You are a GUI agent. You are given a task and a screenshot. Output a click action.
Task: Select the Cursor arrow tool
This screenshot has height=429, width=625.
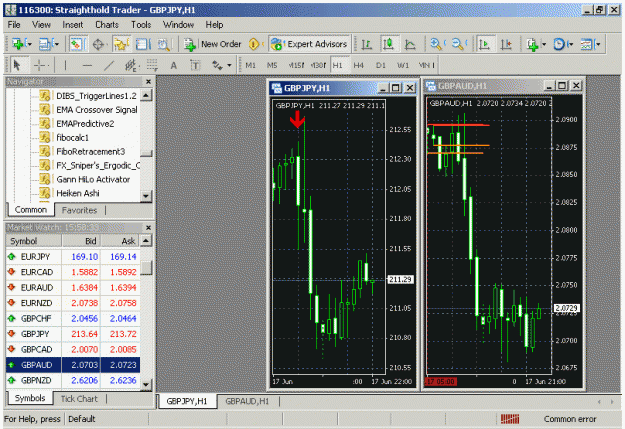[x=17, y=65]
